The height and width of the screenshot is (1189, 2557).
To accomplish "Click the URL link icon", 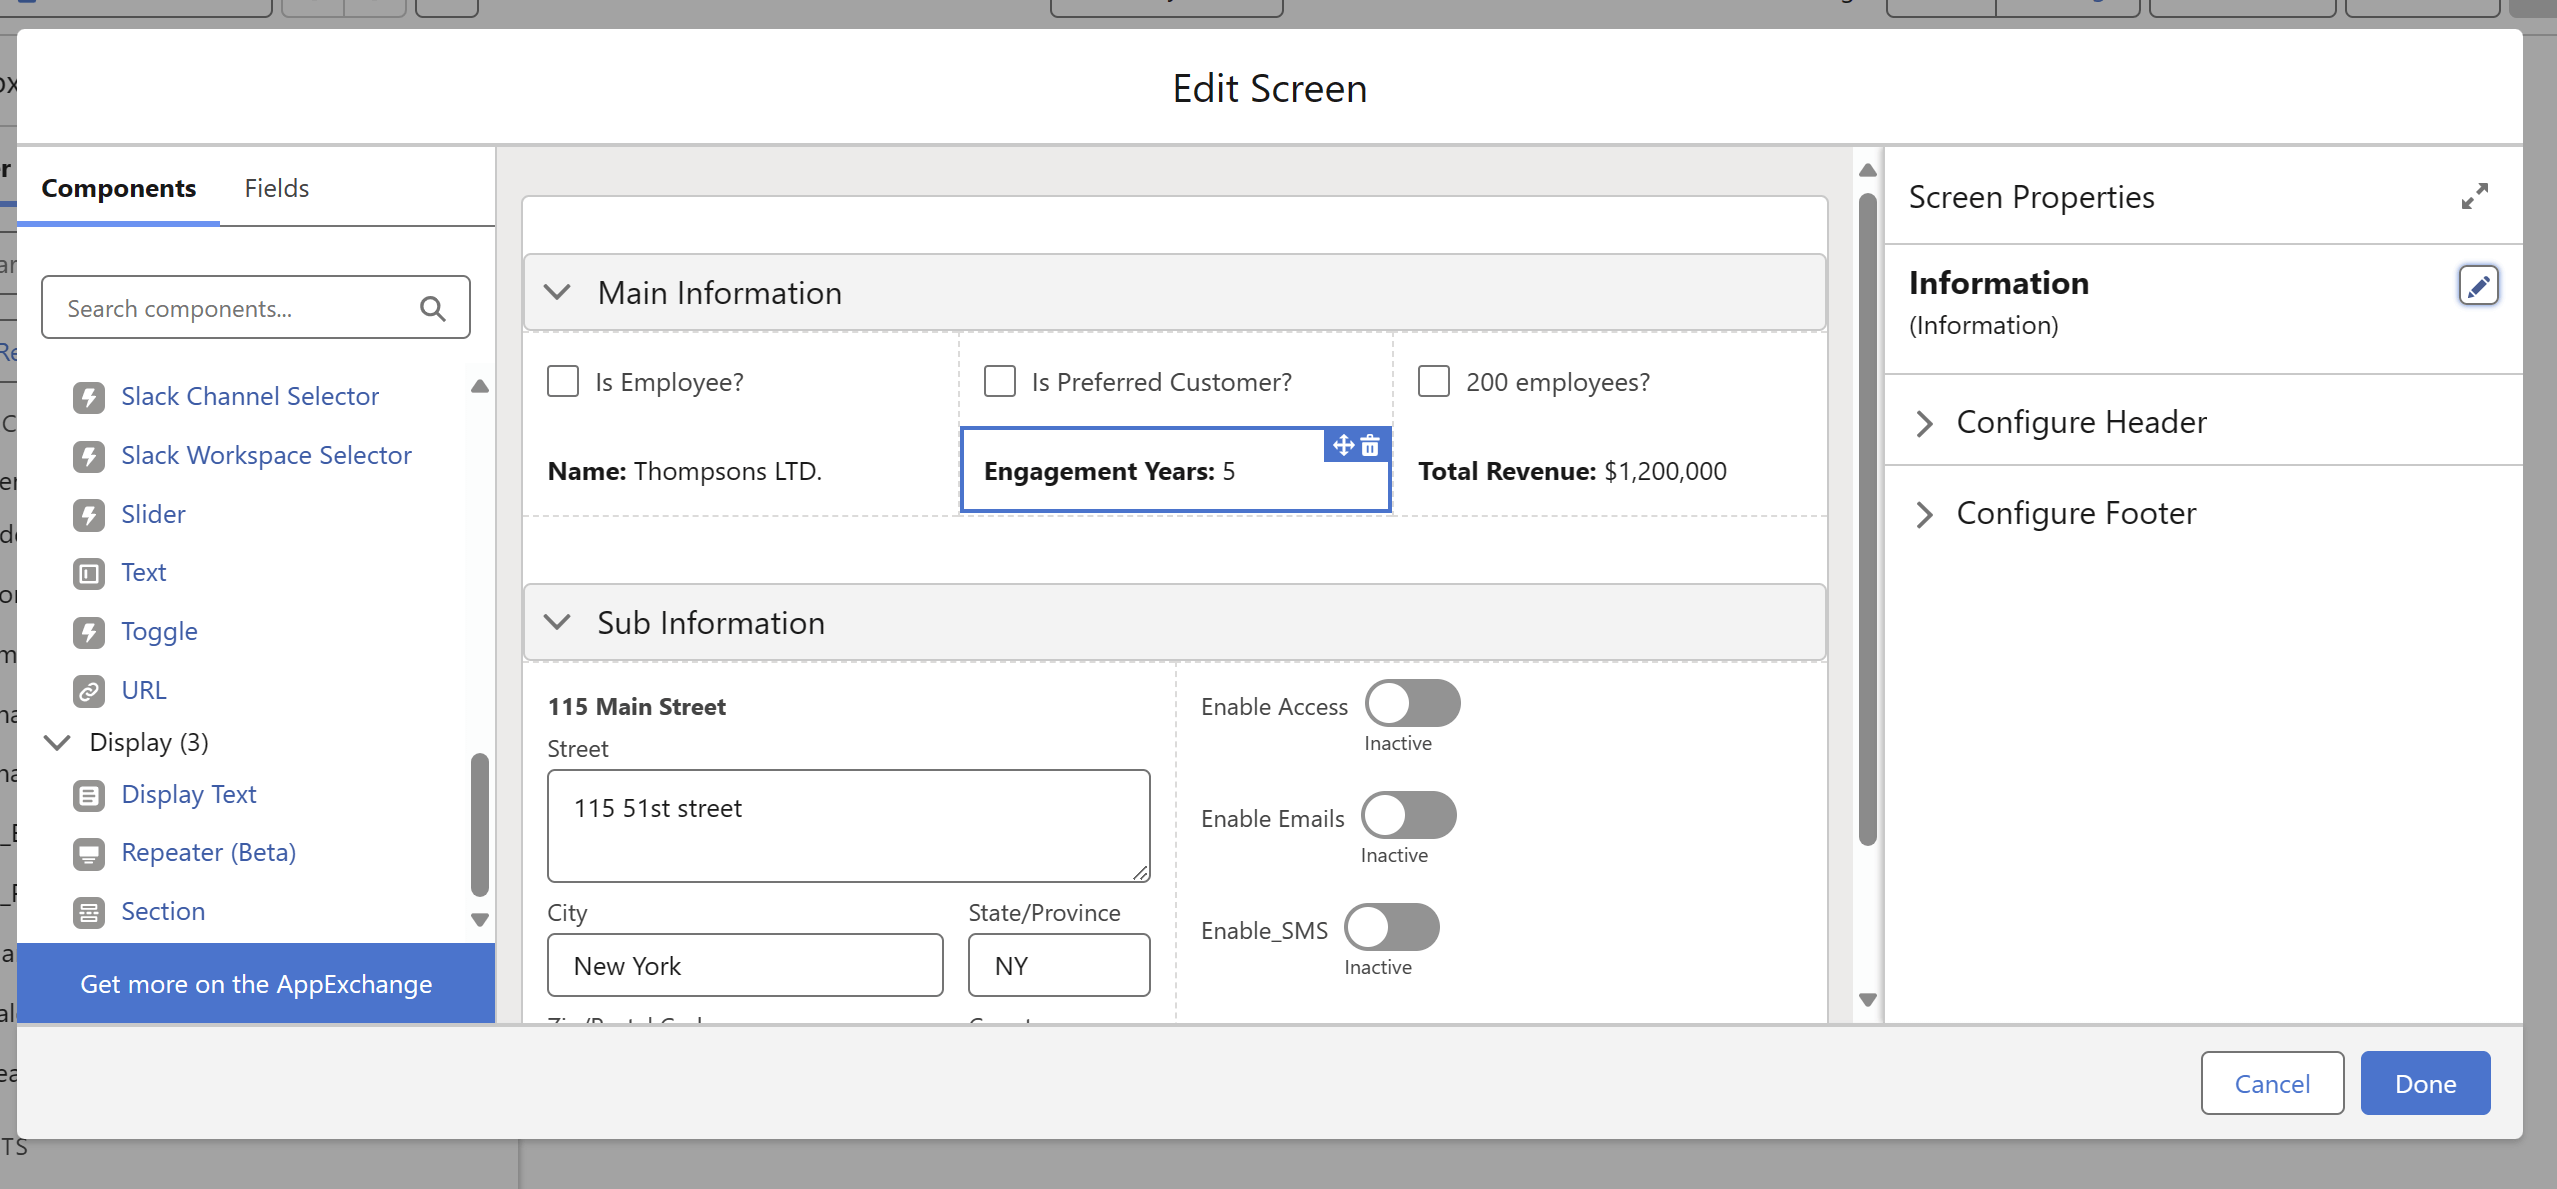I will [89, 692].
